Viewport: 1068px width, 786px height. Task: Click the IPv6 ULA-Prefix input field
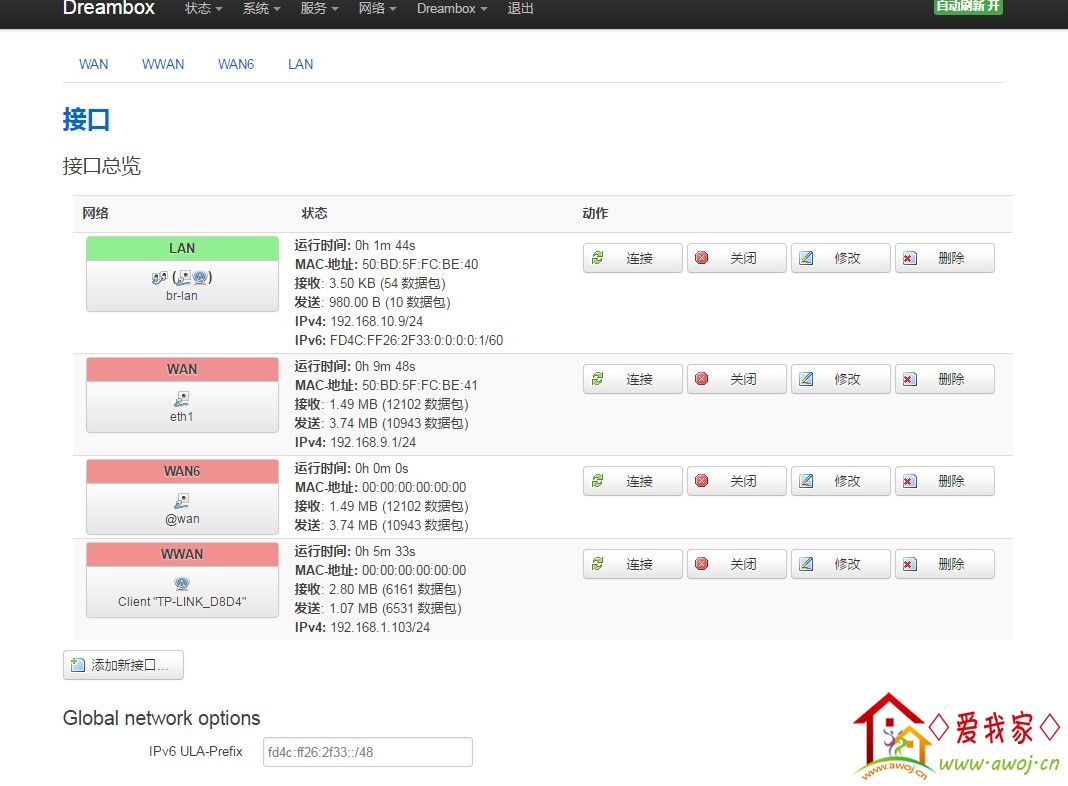pos(367,752)
